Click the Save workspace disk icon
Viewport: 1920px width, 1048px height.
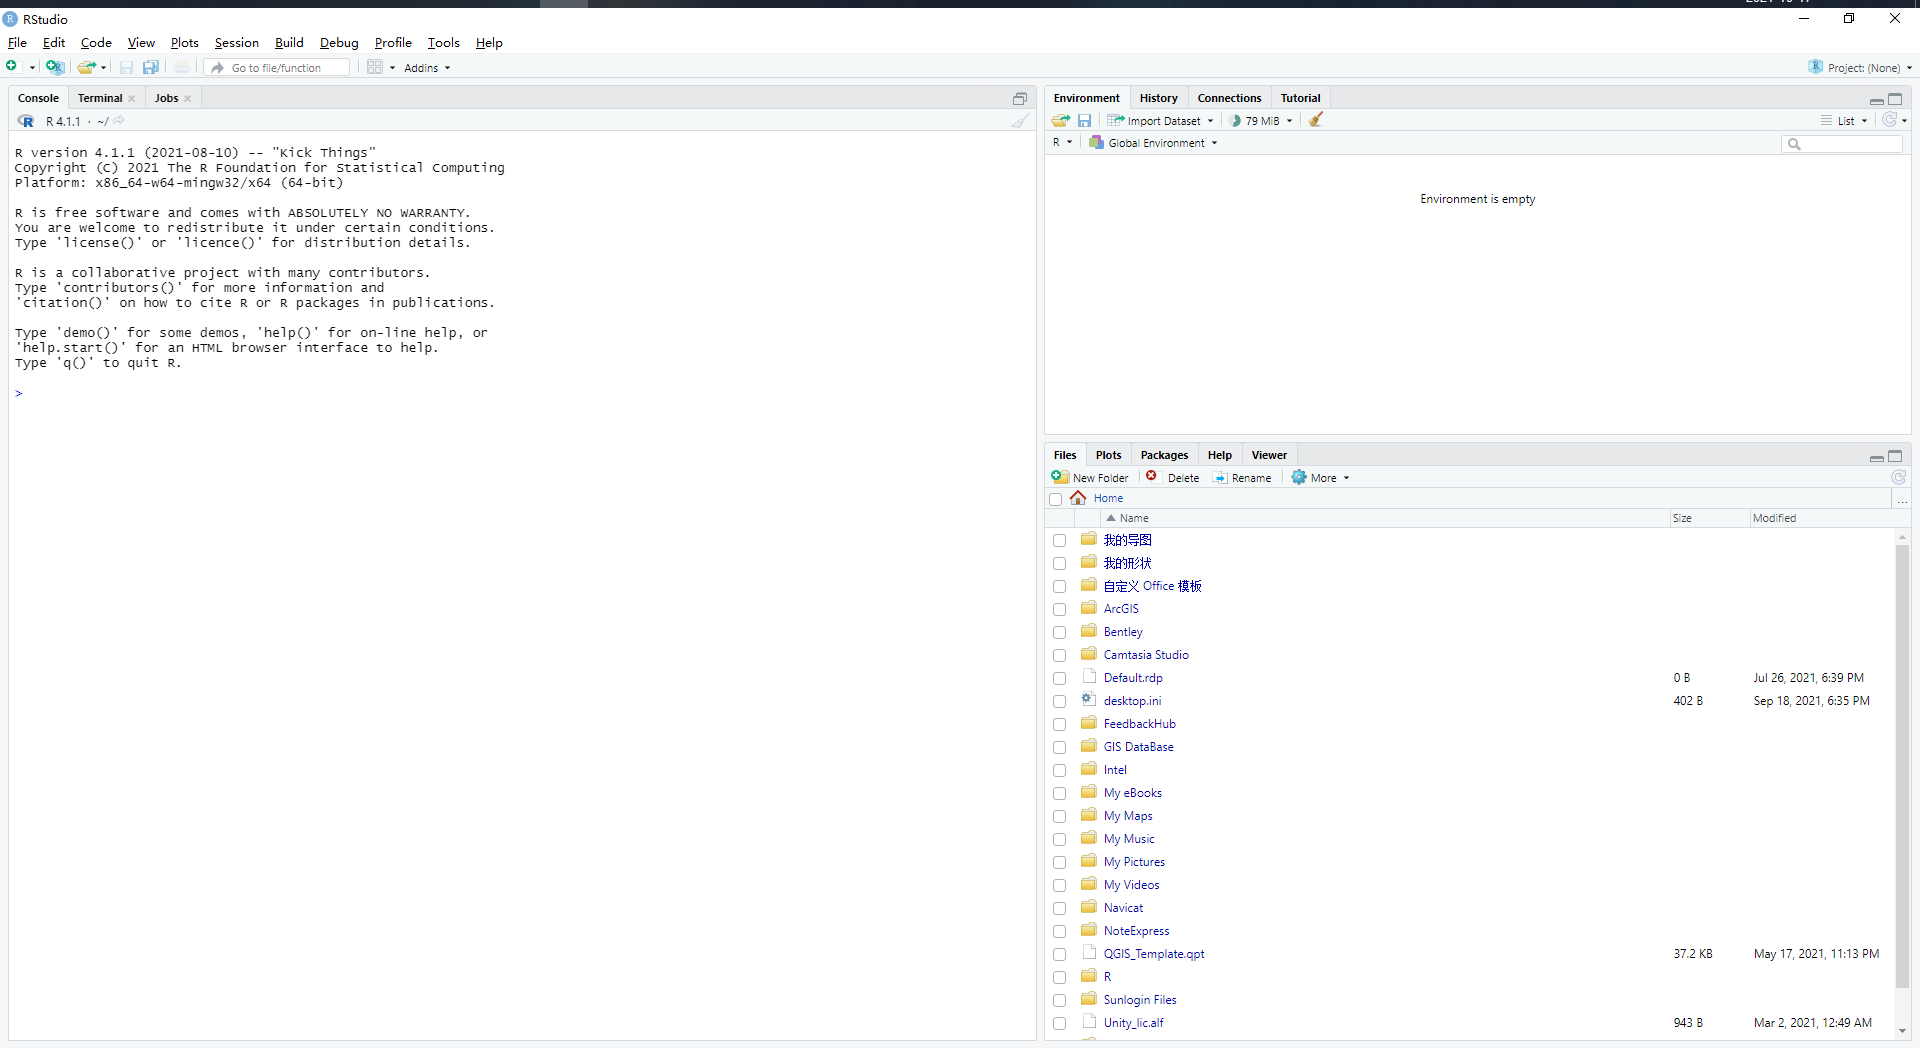click(1084, 120)
